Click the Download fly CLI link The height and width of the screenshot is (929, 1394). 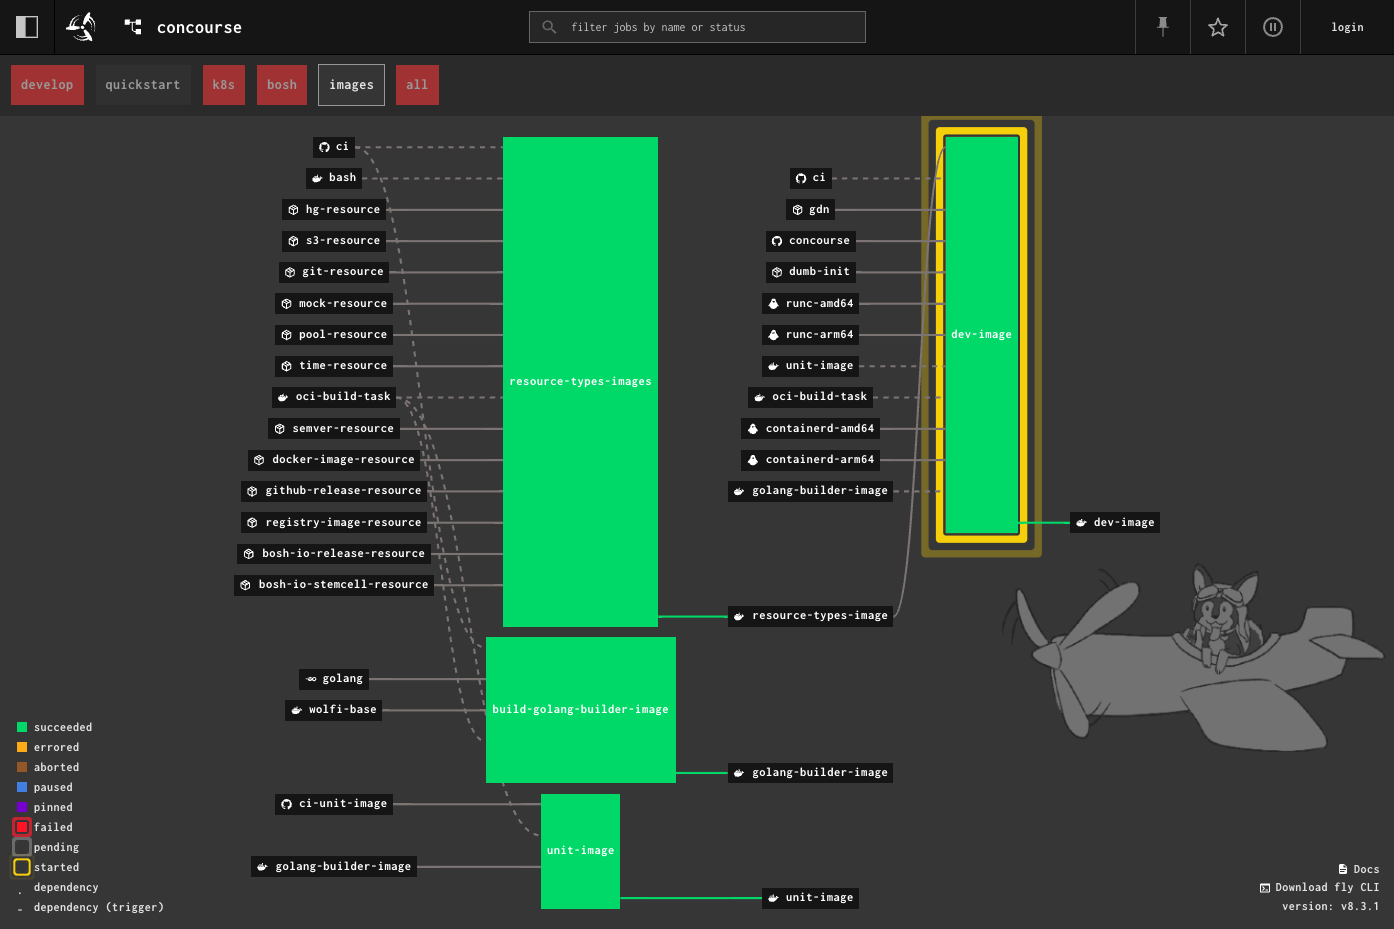coord(1319,887)
